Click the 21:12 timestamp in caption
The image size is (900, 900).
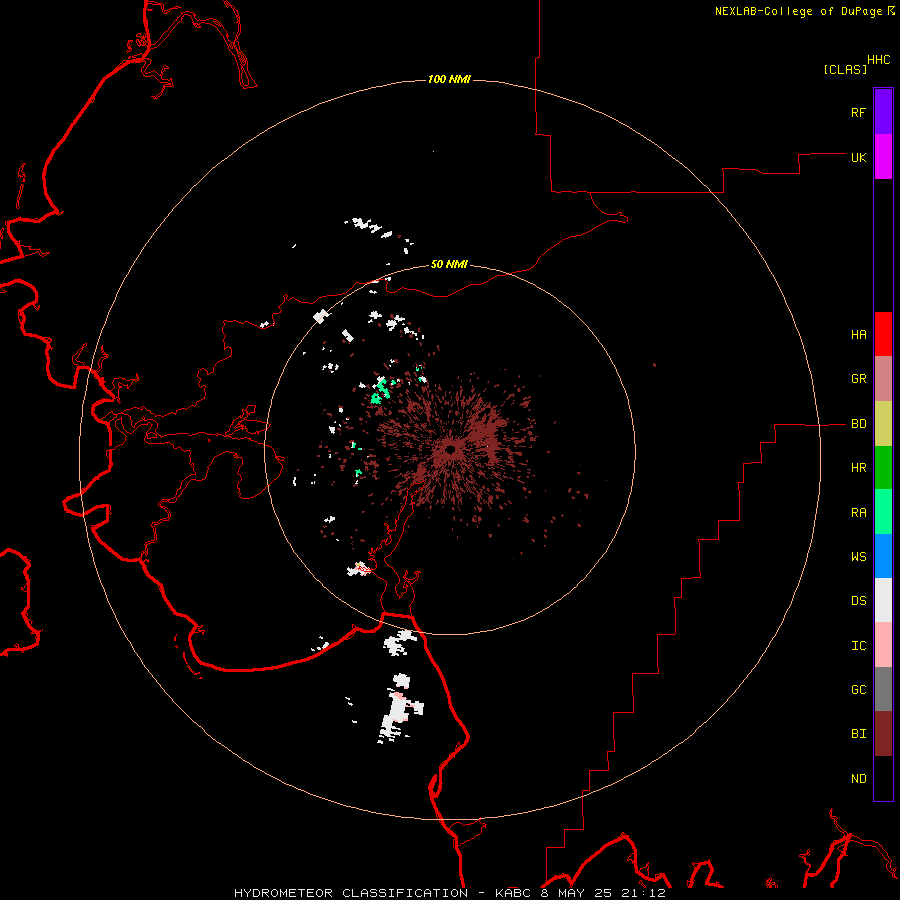(x=646, y=893)
